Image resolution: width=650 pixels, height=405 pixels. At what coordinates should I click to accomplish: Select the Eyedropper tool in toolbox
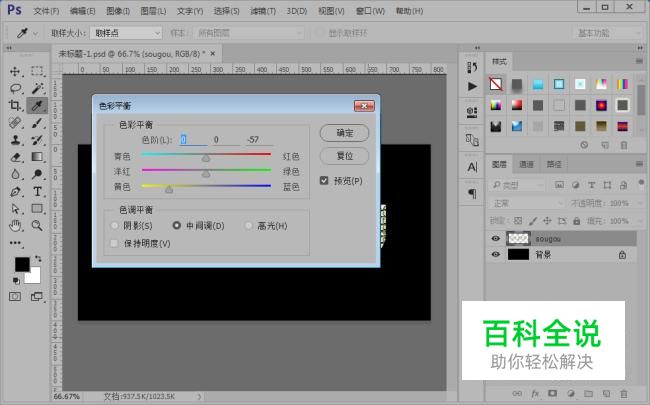37,105
